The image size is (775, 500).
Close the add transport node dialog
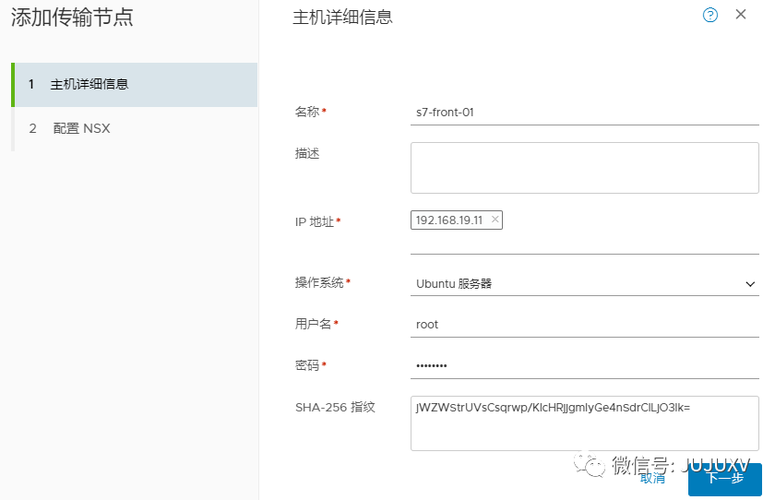click(740, 14)
